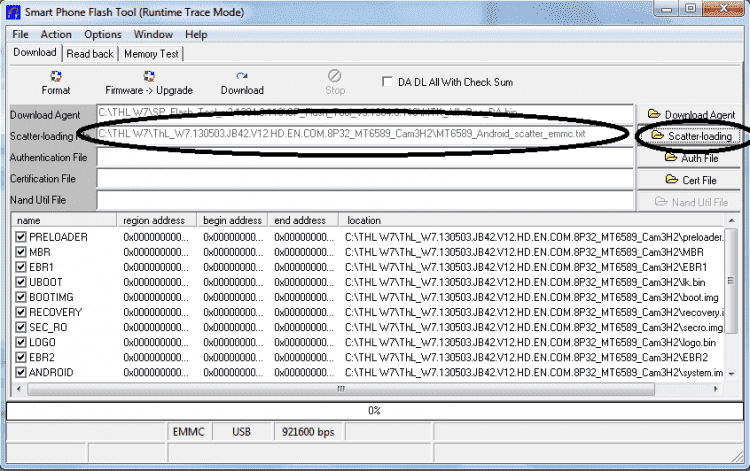The width and height of the screenshot is (750, 471).
Task: Click the Nand Util File button
Action: 689,202
